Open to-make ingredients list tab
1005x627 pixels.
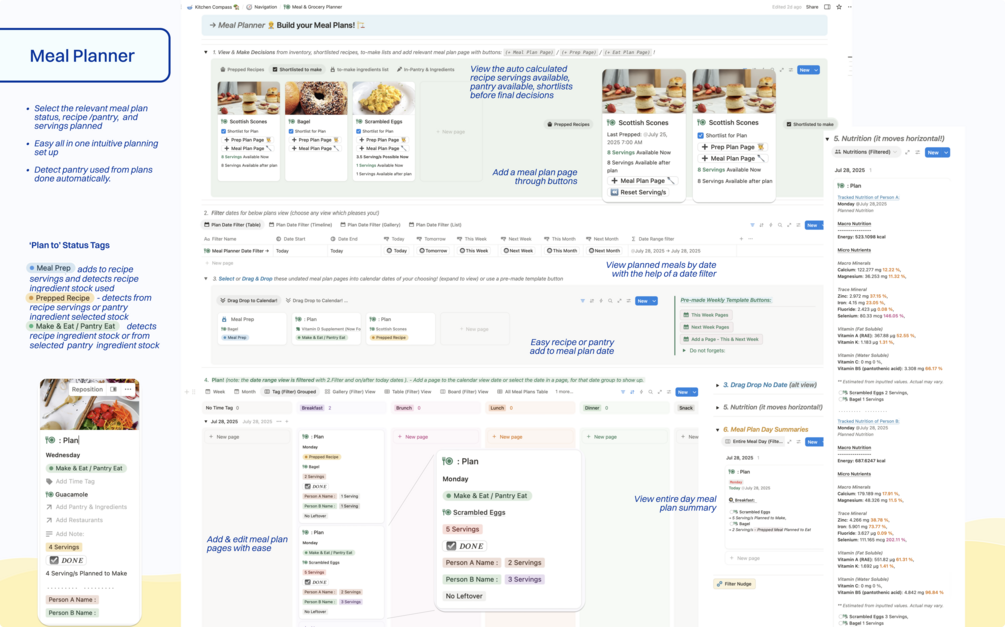[360, 69]
